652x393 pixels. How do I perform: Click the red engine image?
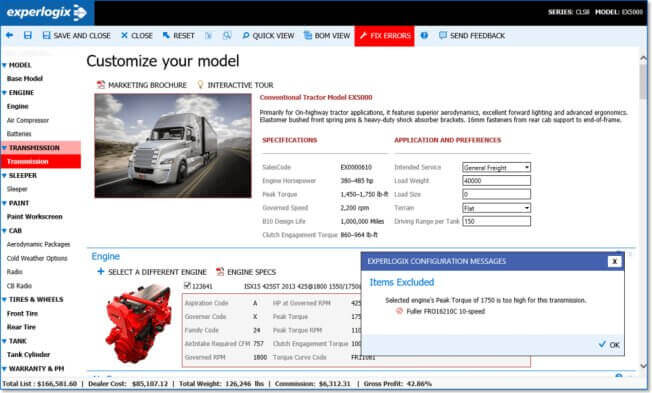pyautogui.click(x=138, y=324)
